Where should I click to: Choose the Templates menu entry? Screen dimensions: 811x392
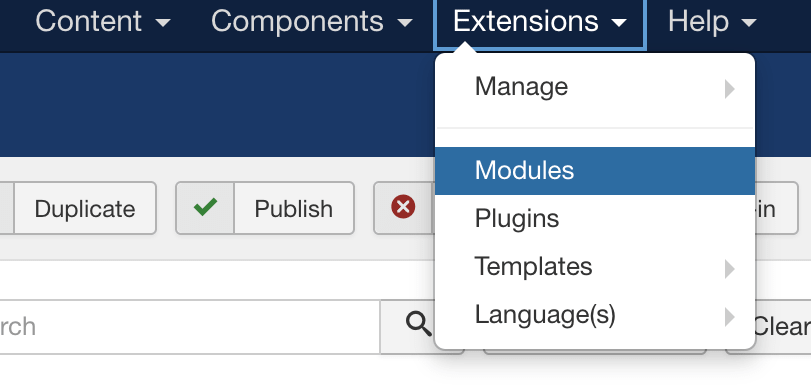coord(595,267)
